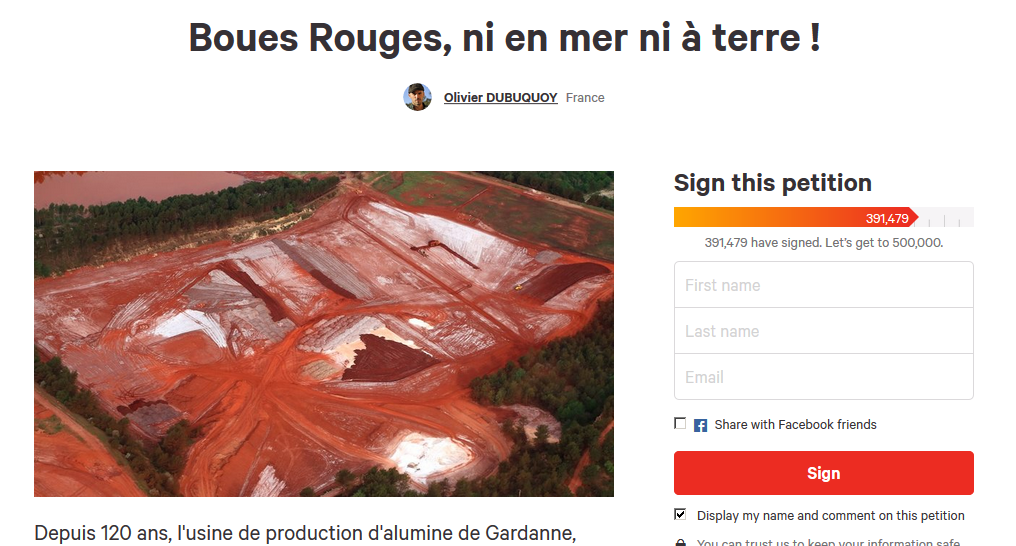Viewport: 1016px width, 546px height.
Task: Click Share with Facebook friends label
Action: 796,425
